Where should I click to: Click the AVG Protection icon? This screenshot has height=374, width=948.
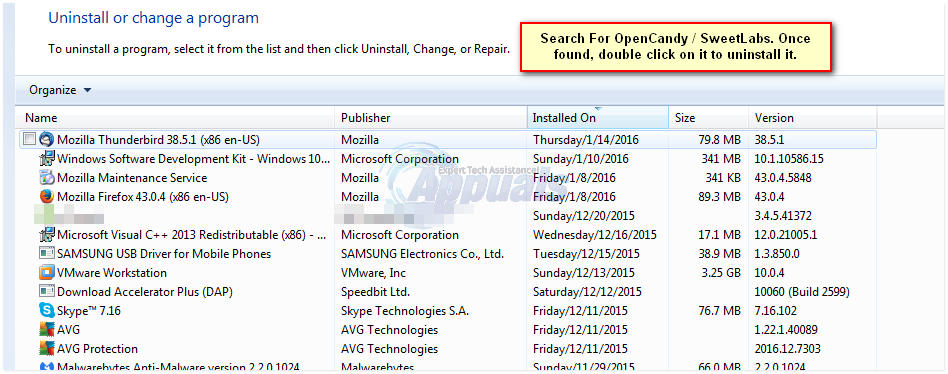pos(47,349)
